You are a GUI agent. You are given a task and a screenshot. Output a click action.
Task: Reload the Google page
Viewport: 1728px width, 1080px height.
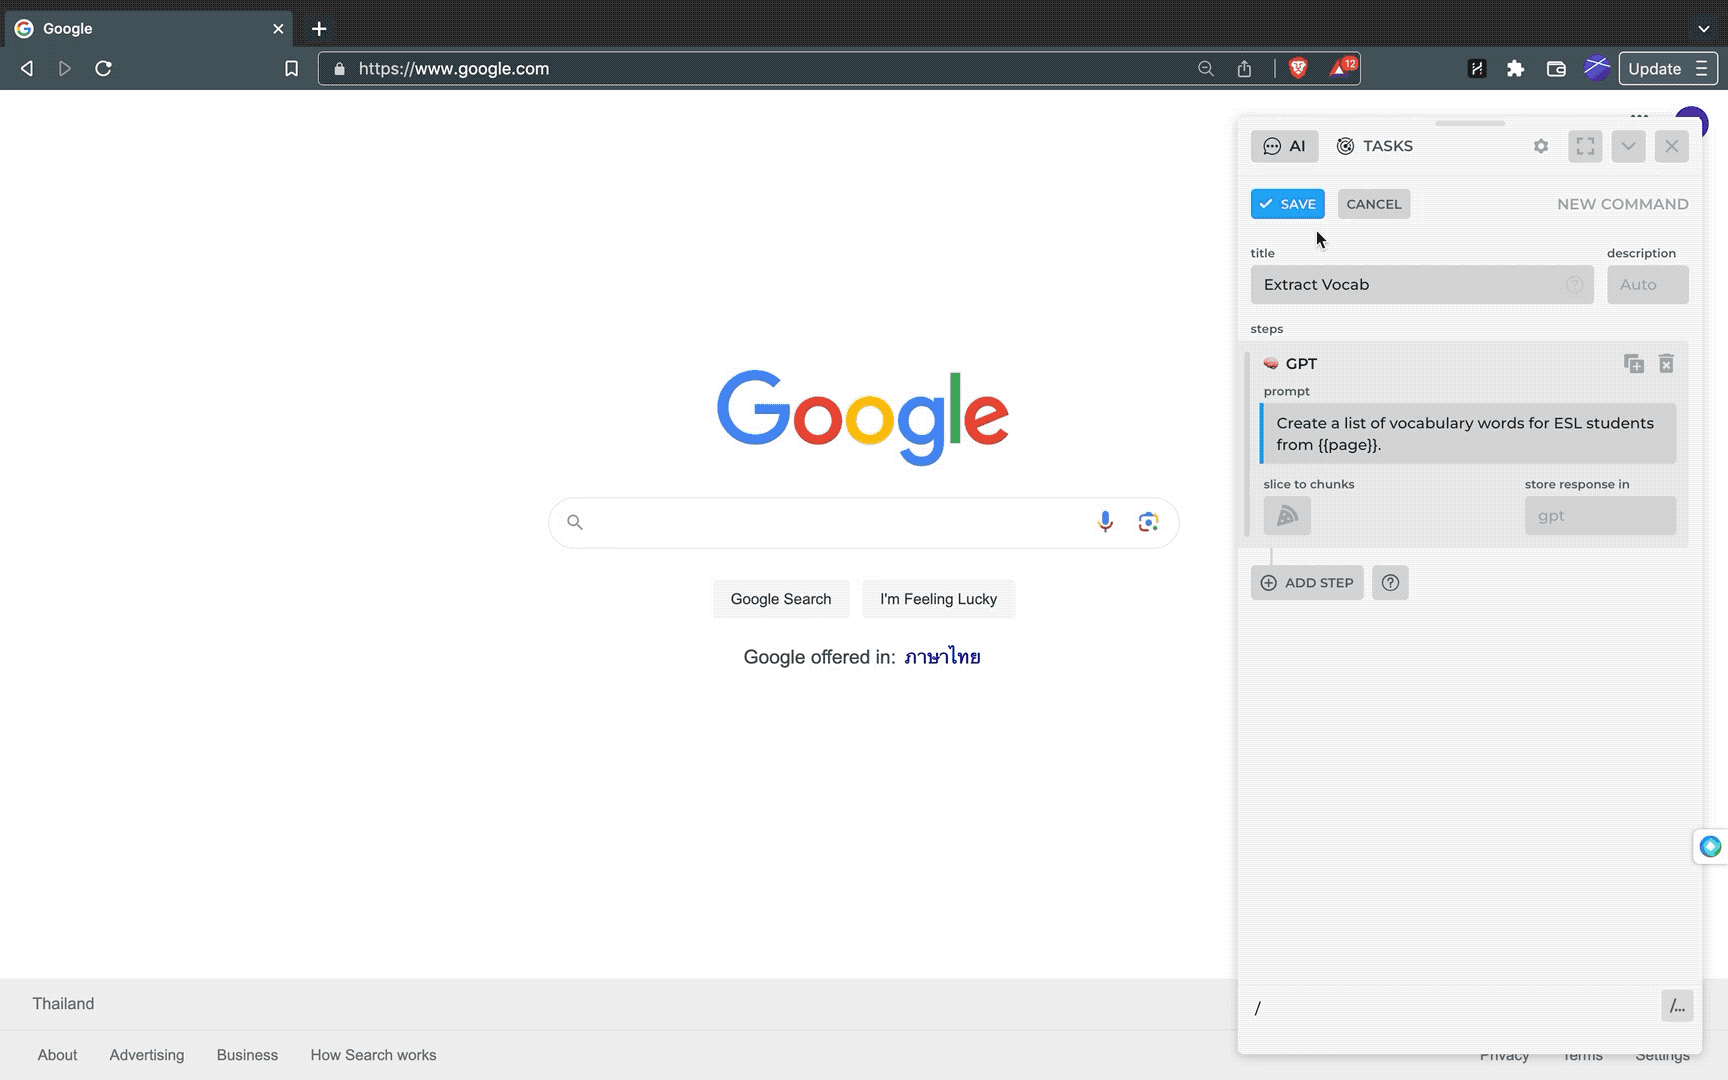[103, 69]
